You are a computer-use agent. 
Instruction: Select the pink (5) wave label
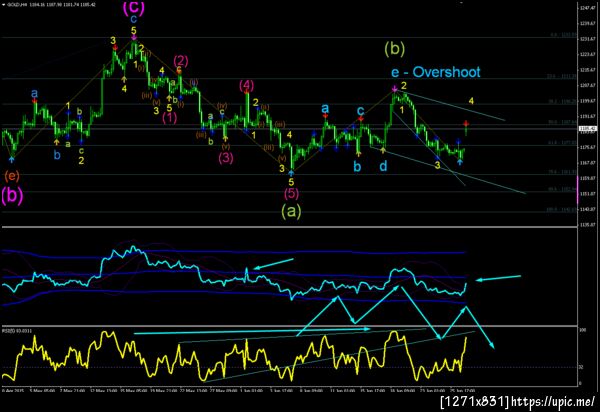(x=291, y=193)
